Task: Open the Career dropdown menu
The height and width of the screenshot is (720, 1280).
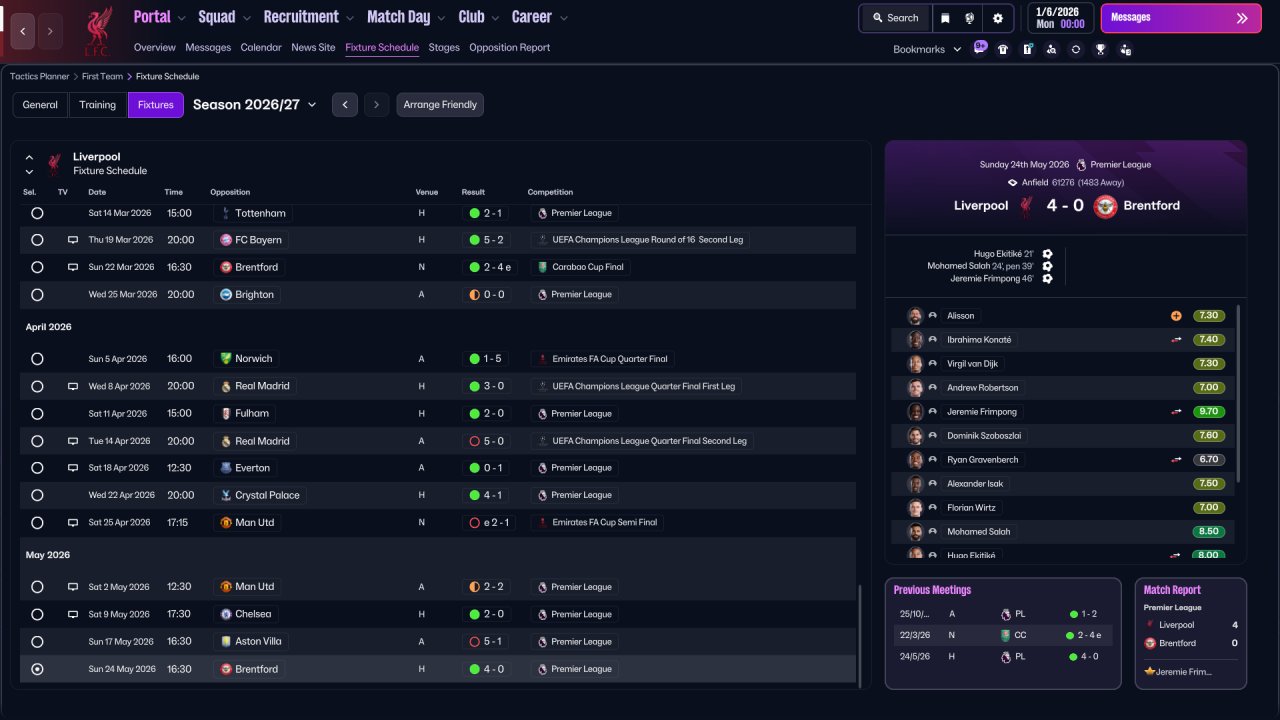Action: (540, 17)
